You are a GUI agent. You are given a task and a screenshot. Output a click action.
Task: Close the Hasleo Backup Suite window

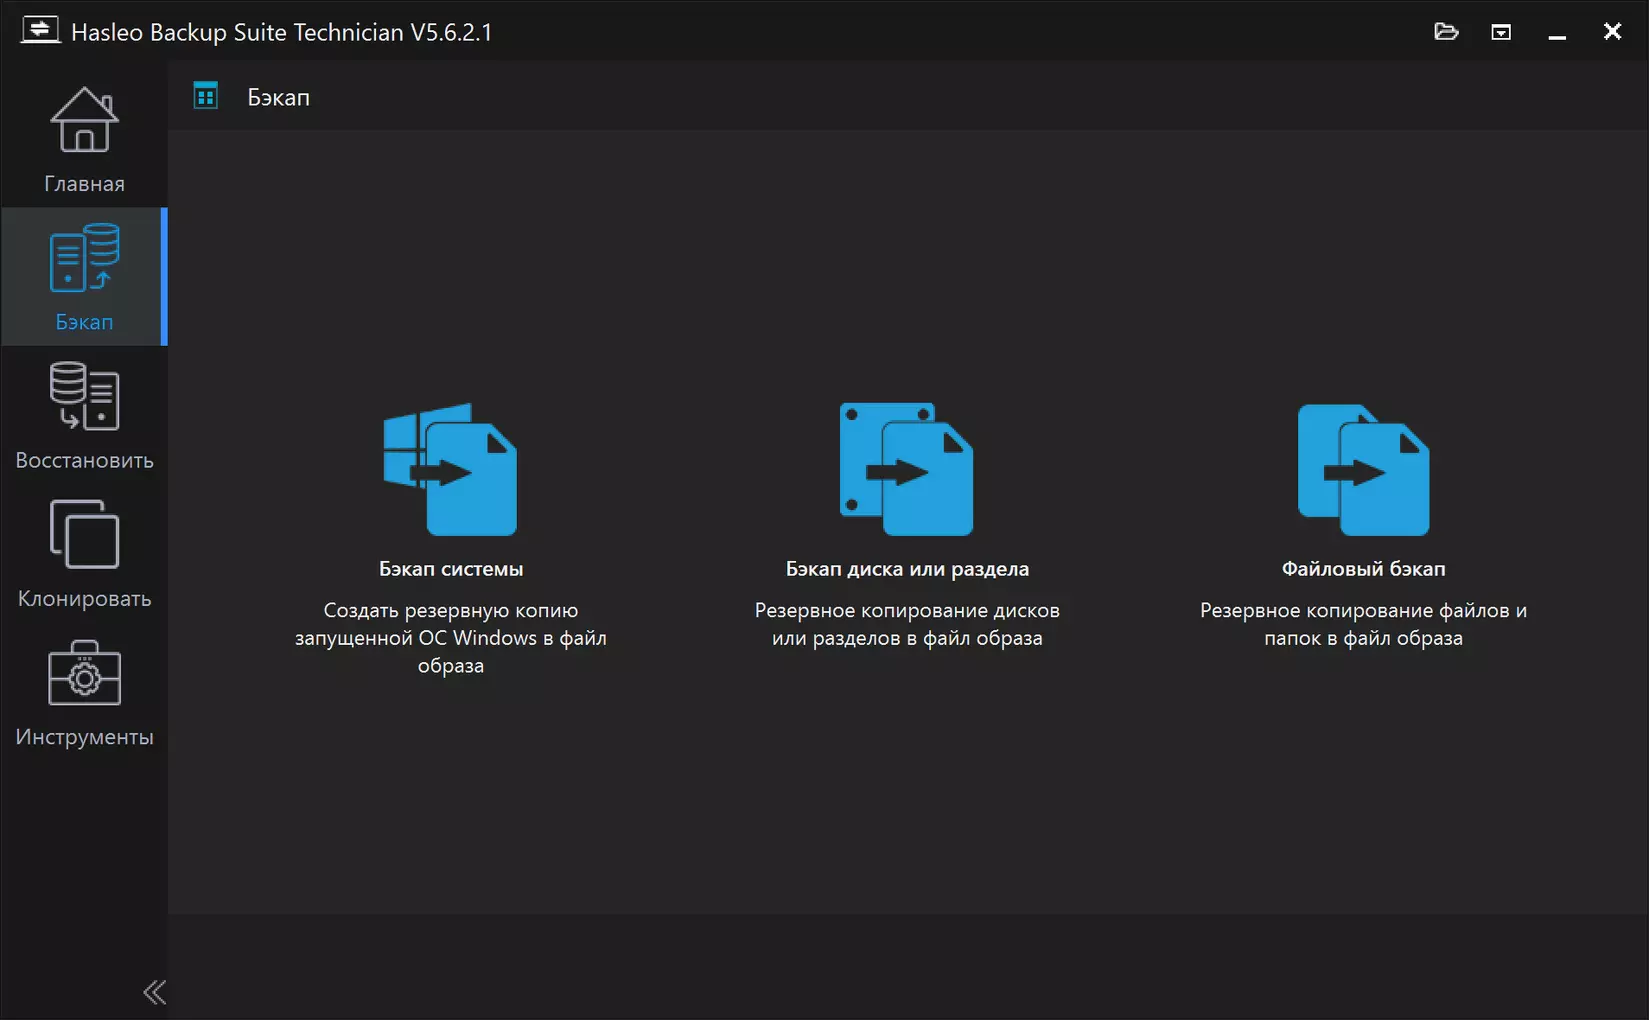(x=1612, y=32)
